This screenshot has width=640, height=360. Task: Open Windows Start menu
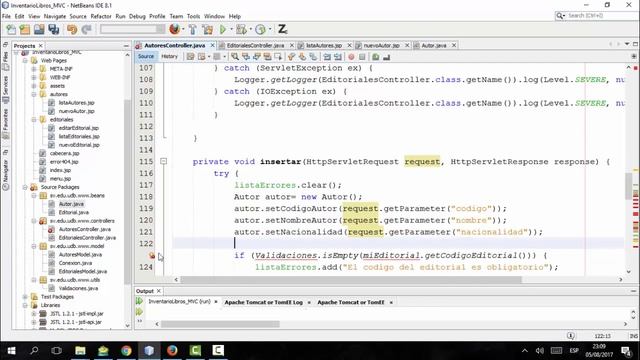[11, 351]
